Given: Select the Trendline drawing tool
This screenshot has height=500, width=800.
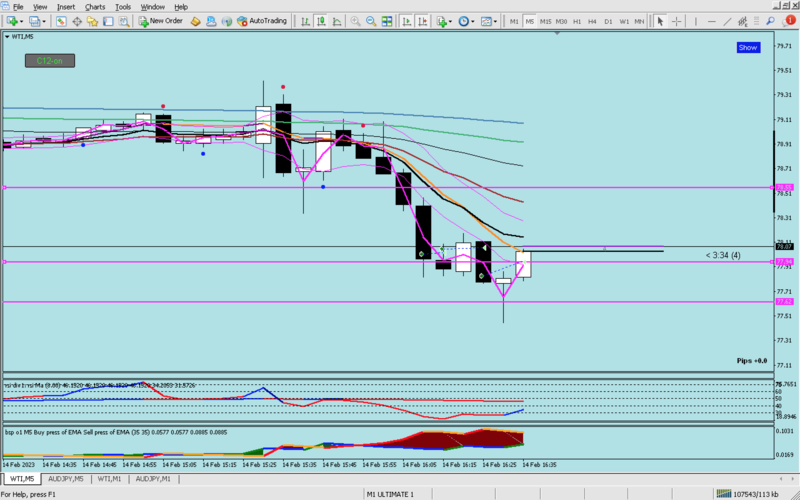Looking at the screenshot, I should (x=728, y=21).
